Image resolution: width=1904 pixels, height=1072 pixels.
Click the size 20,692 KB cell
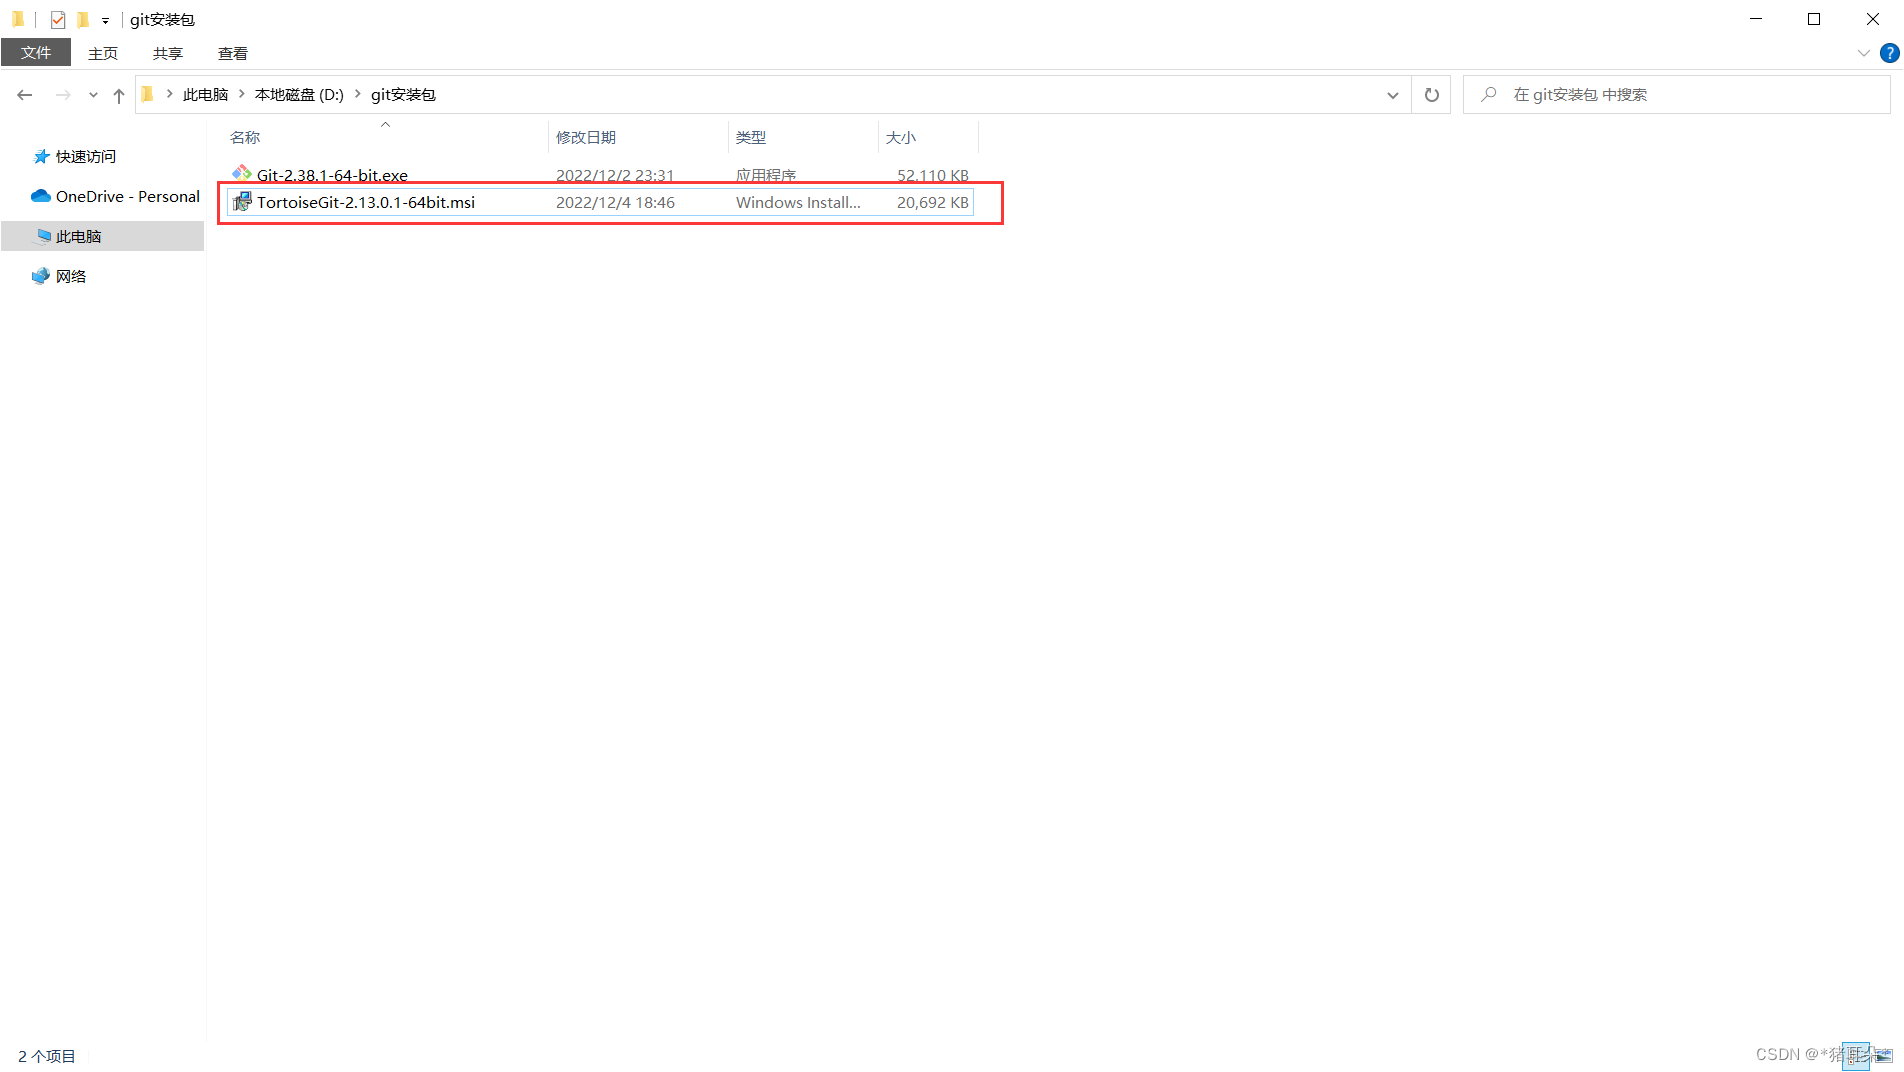[x=932, y=203]
